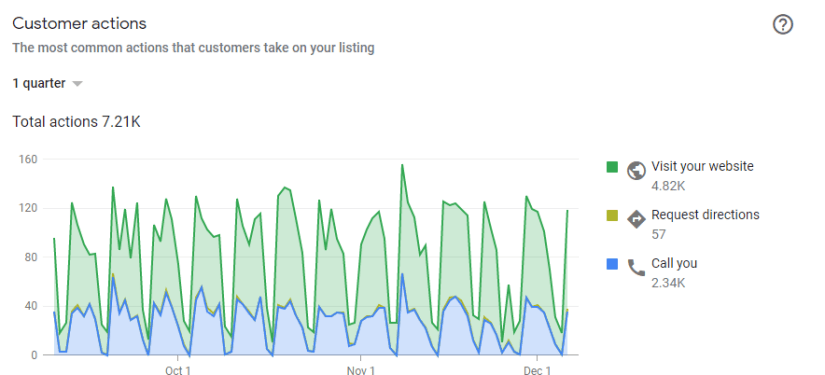Click the Request directions legend label
The width and height of the screenshot is (825, 375).
point(705,215)
